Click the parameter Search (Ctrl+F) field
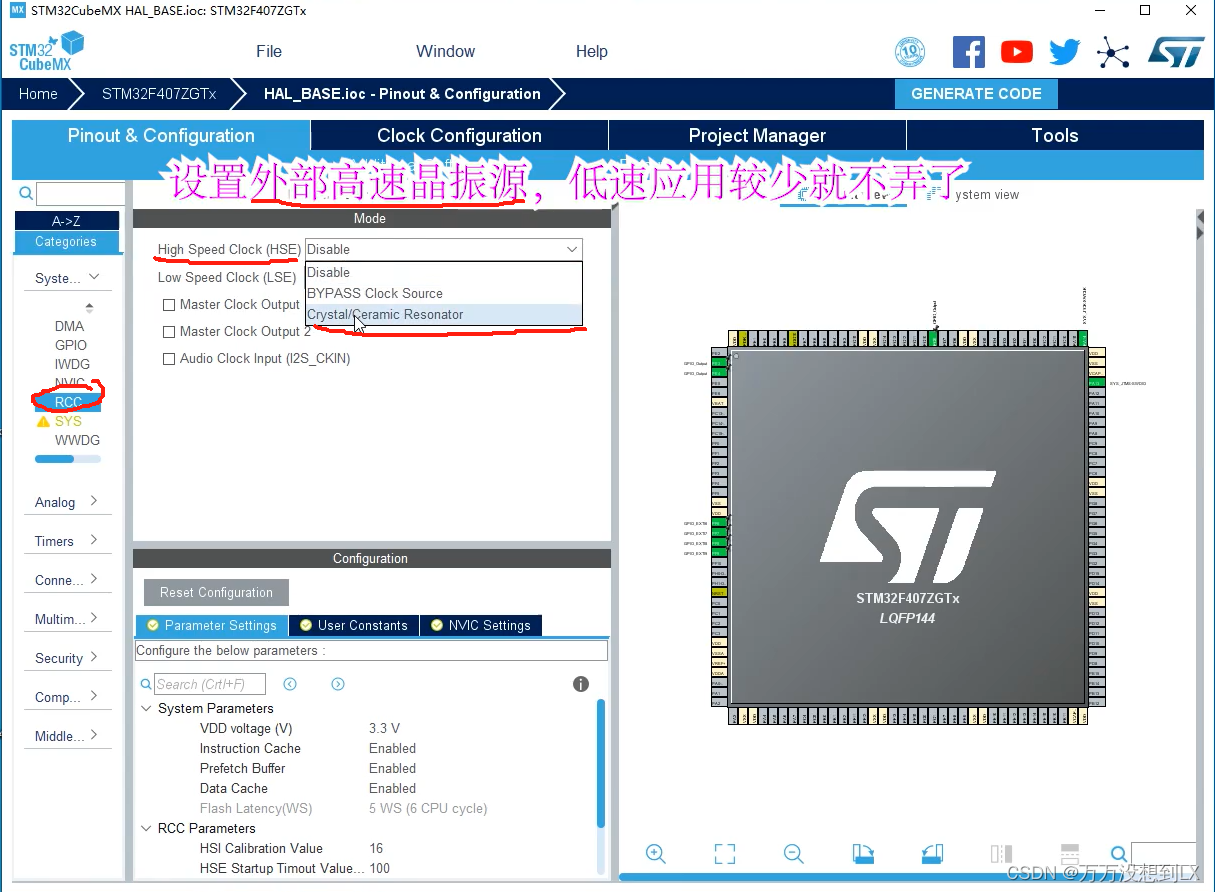The height and width of the screenshot is (892, 1215). pyautogui.click(x=211, y=684)
